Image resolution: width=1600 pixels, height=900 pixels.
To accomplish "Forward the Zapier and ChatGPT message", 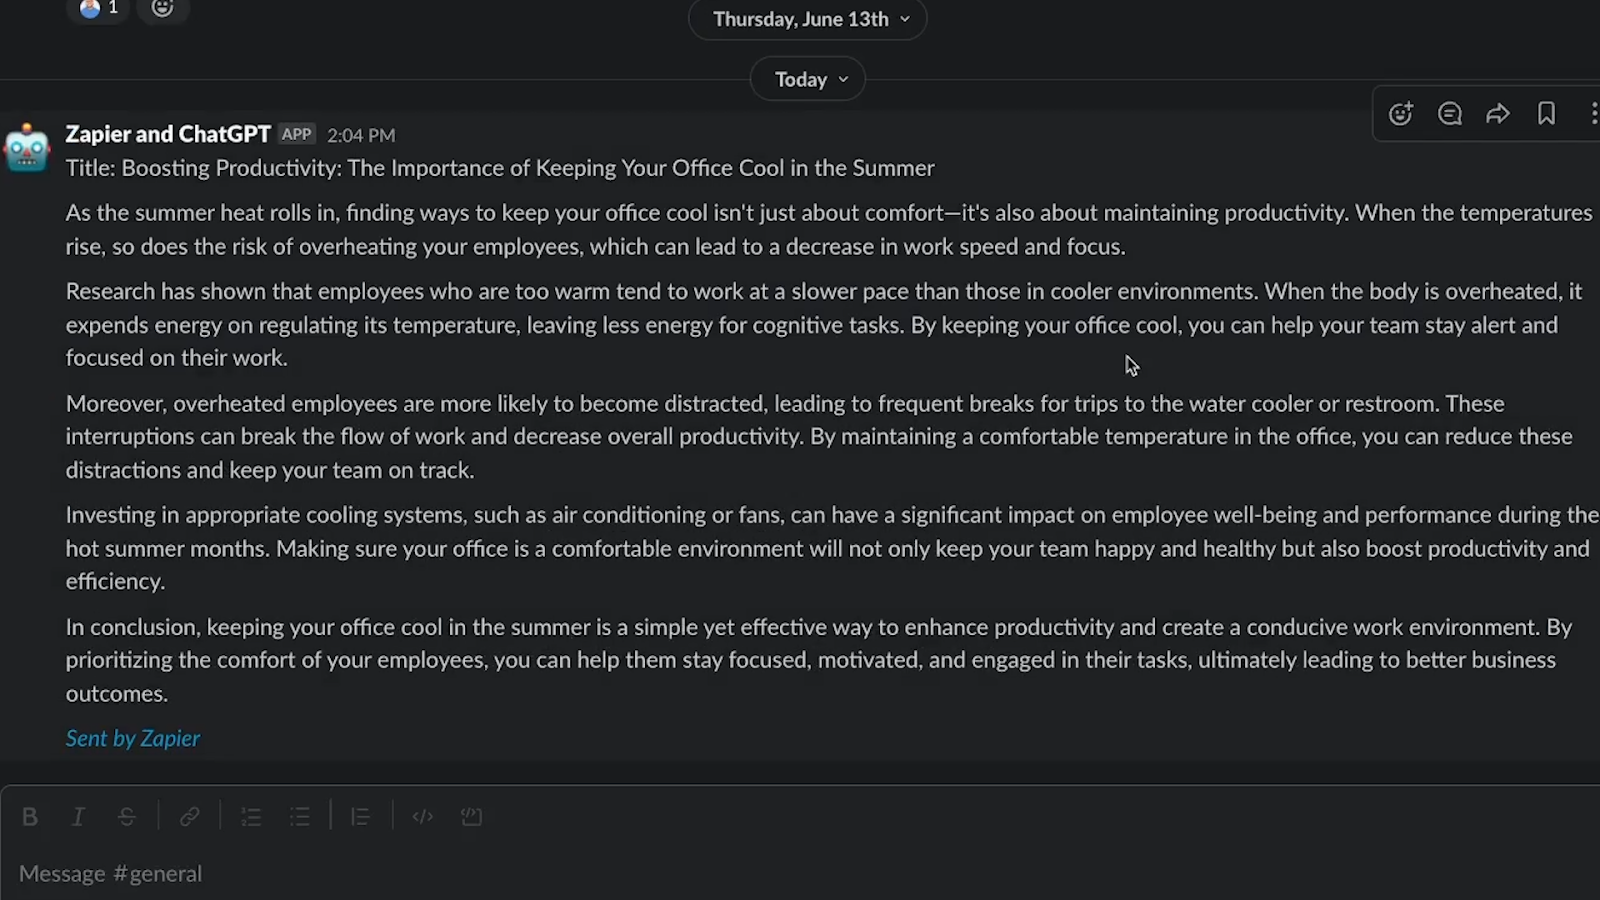I will pos(1497,114).
